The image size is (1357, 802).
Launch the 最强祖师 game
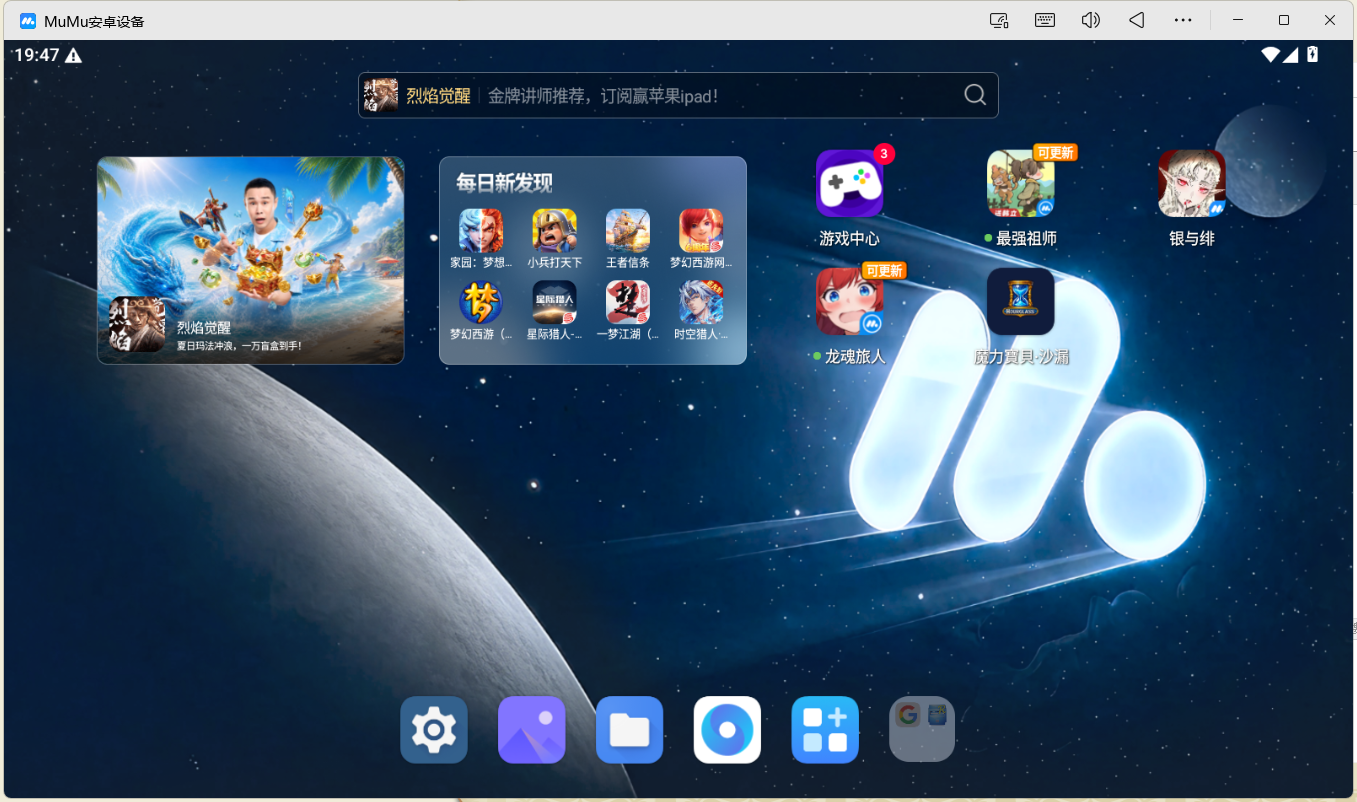pos(1020,184)
